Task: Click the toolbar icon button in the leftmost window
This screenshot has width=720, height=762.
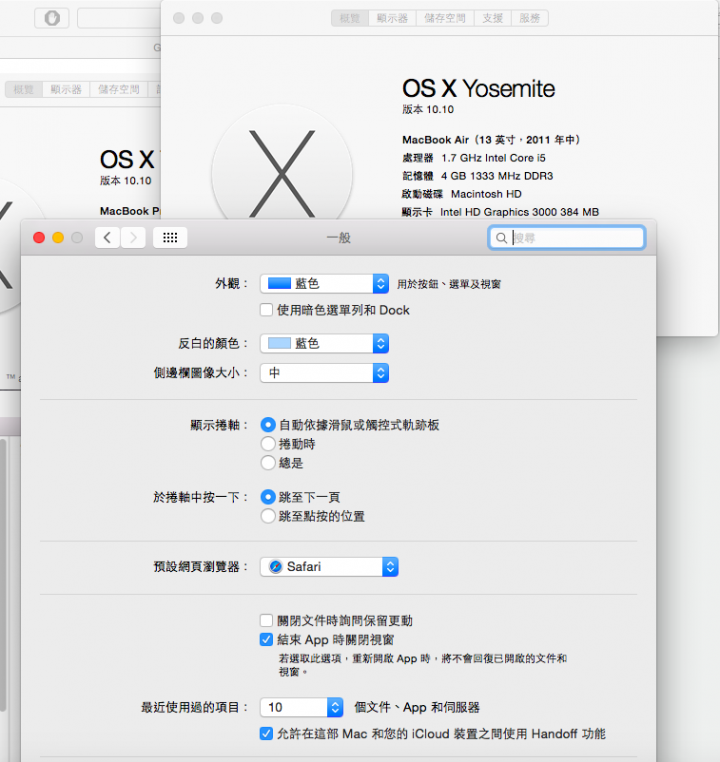Action: tap(51, 18)
